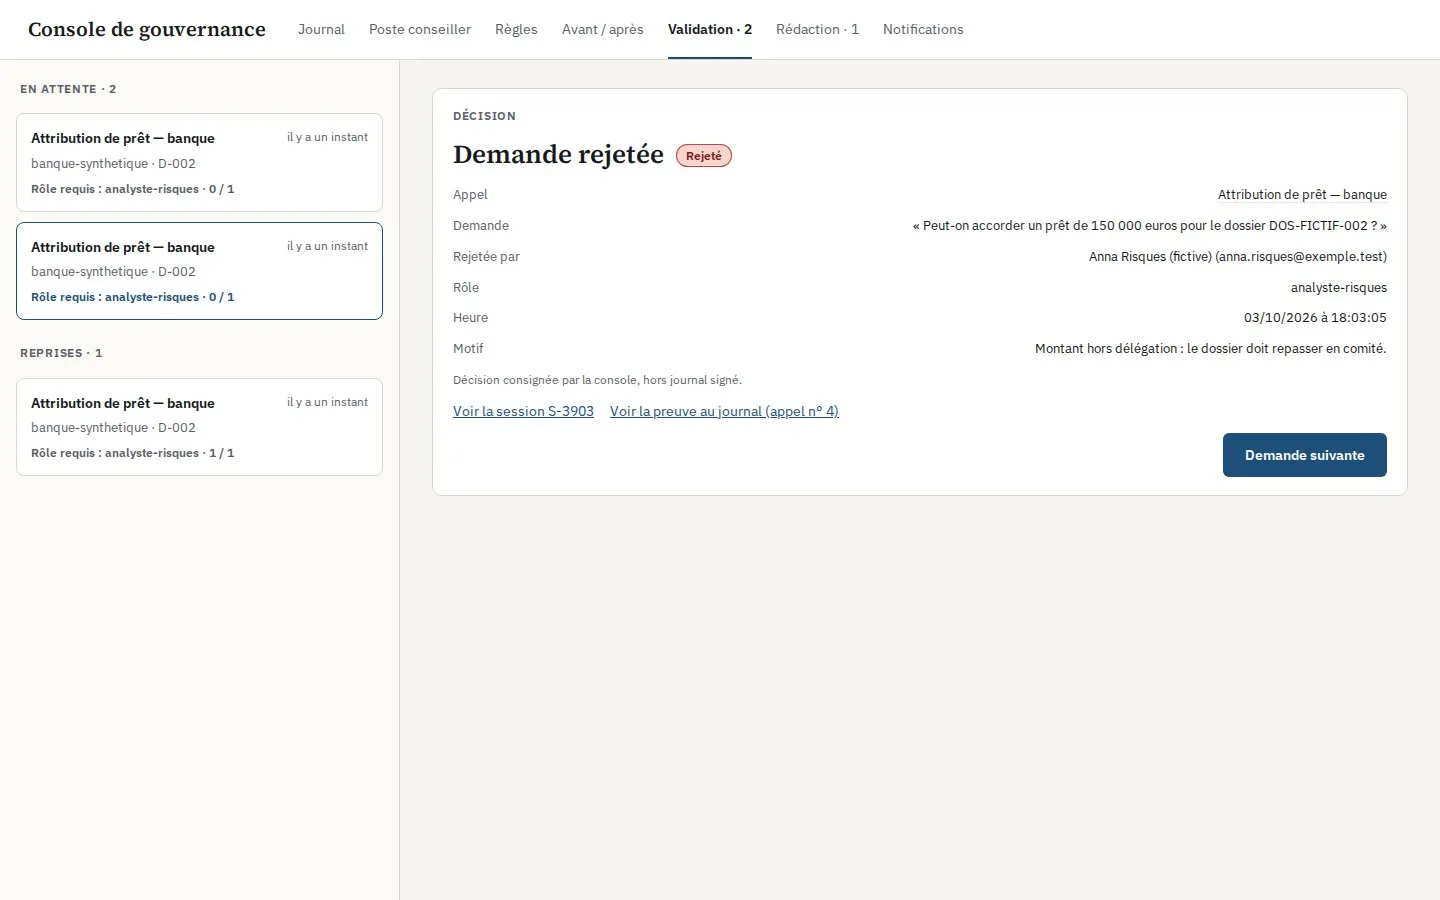Click the Demande suivante button

tap(1304, 455)
